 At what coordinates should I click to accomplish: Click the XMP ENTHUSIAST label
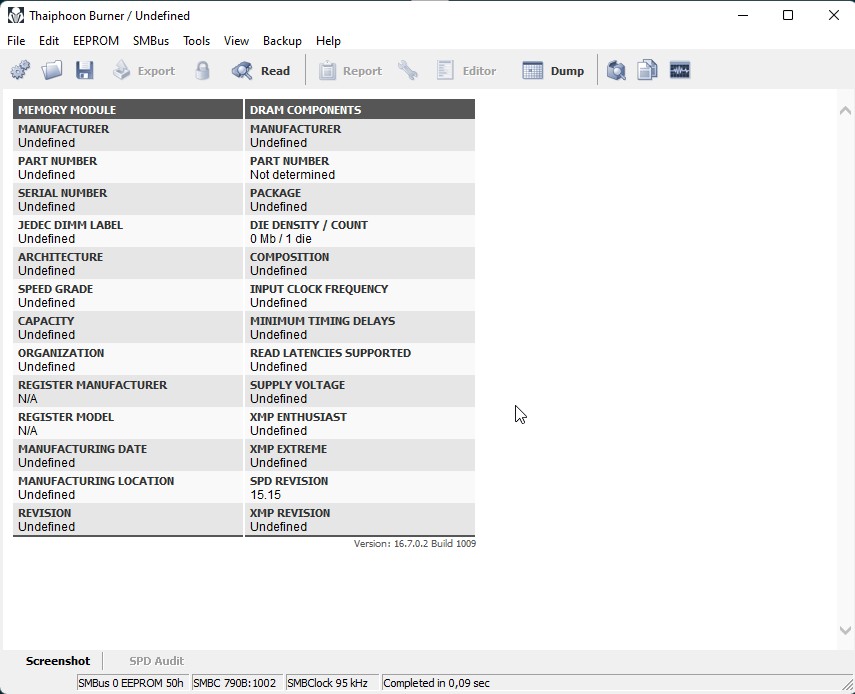pos(298,417)
